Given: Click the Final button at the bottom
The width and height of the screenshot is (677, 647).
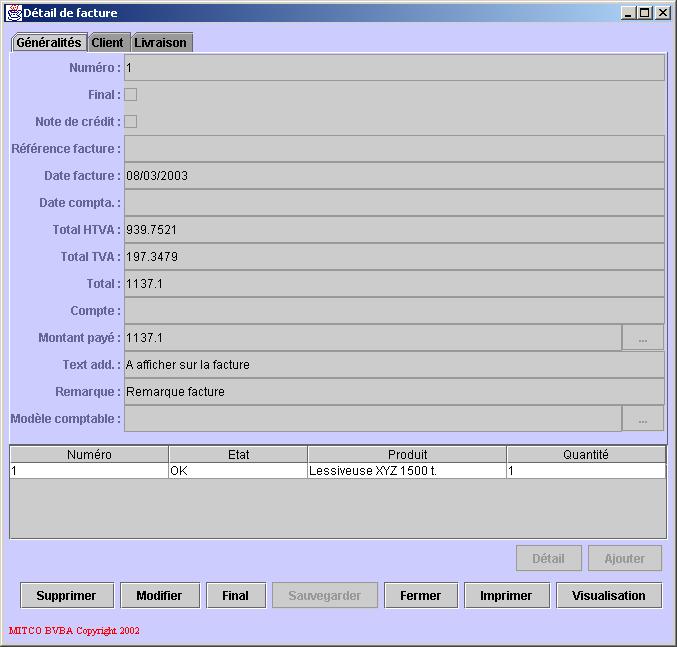Looking at the screenshot, I should click(236, 595).
